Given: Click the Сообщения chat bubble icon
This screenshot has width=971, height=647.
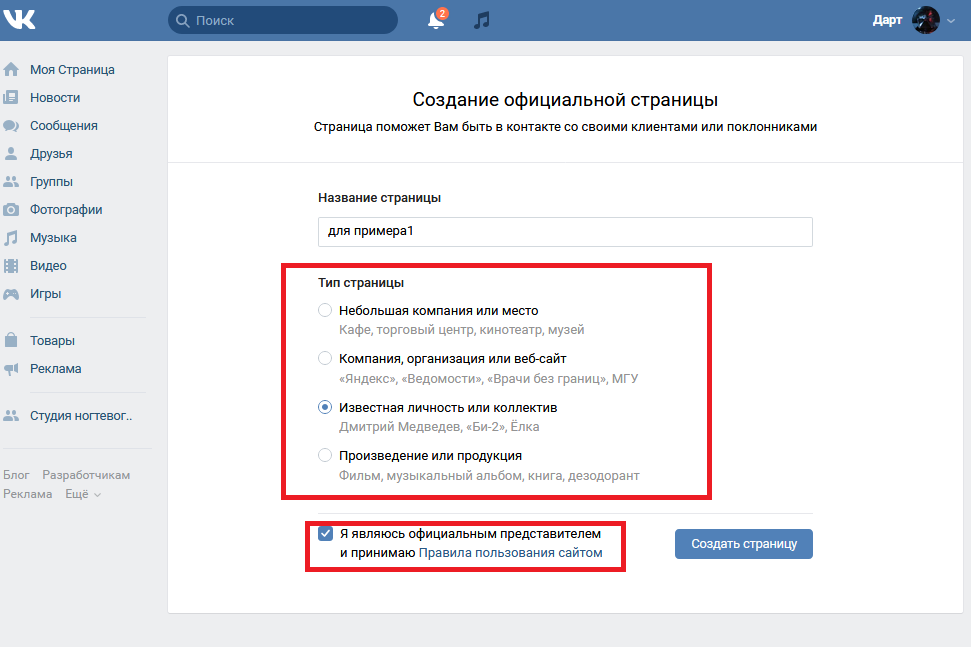Looking at the screenshot, I should [x=11, y=126].
